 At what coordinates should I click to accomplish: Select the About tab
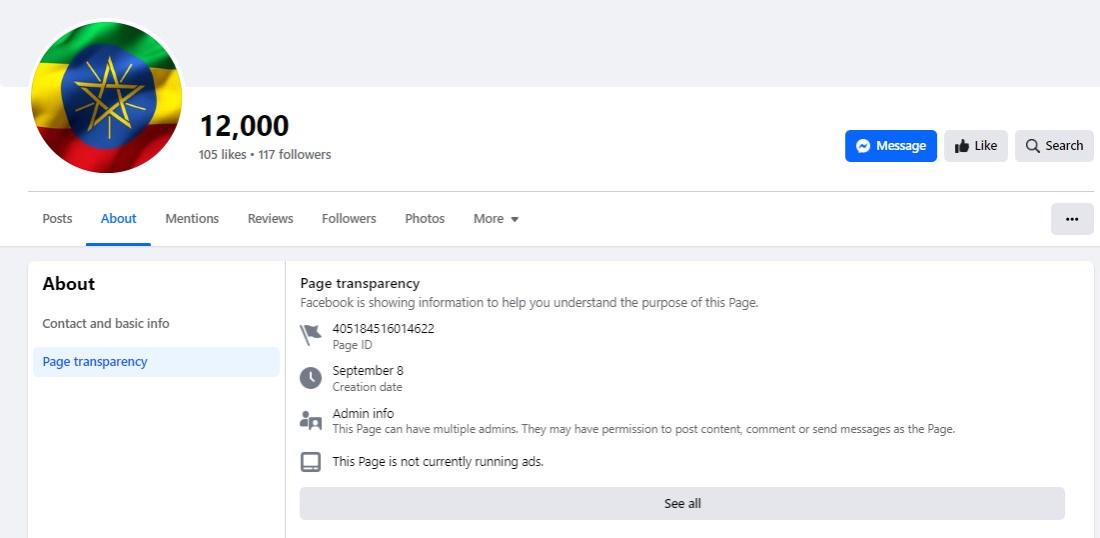pyautogui.click(x=119, y=219)
